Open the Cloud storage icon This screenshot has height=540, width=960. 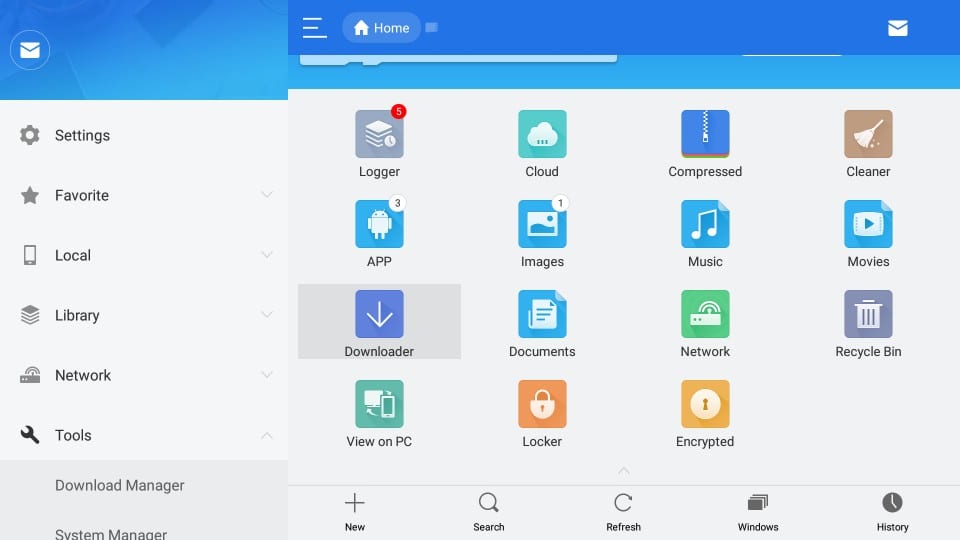542,134
